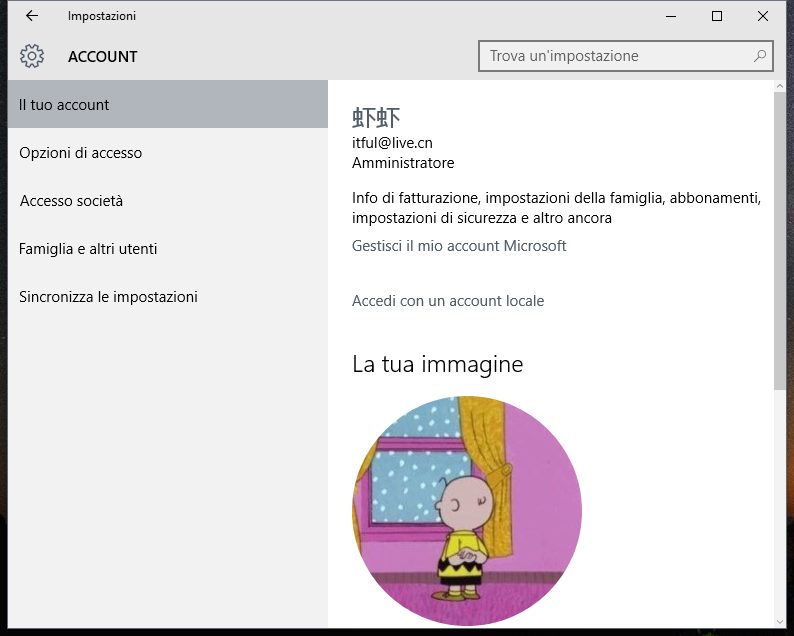Open 'Opzioni di accesso' section
794x636 pixels.
pos(81,153)
